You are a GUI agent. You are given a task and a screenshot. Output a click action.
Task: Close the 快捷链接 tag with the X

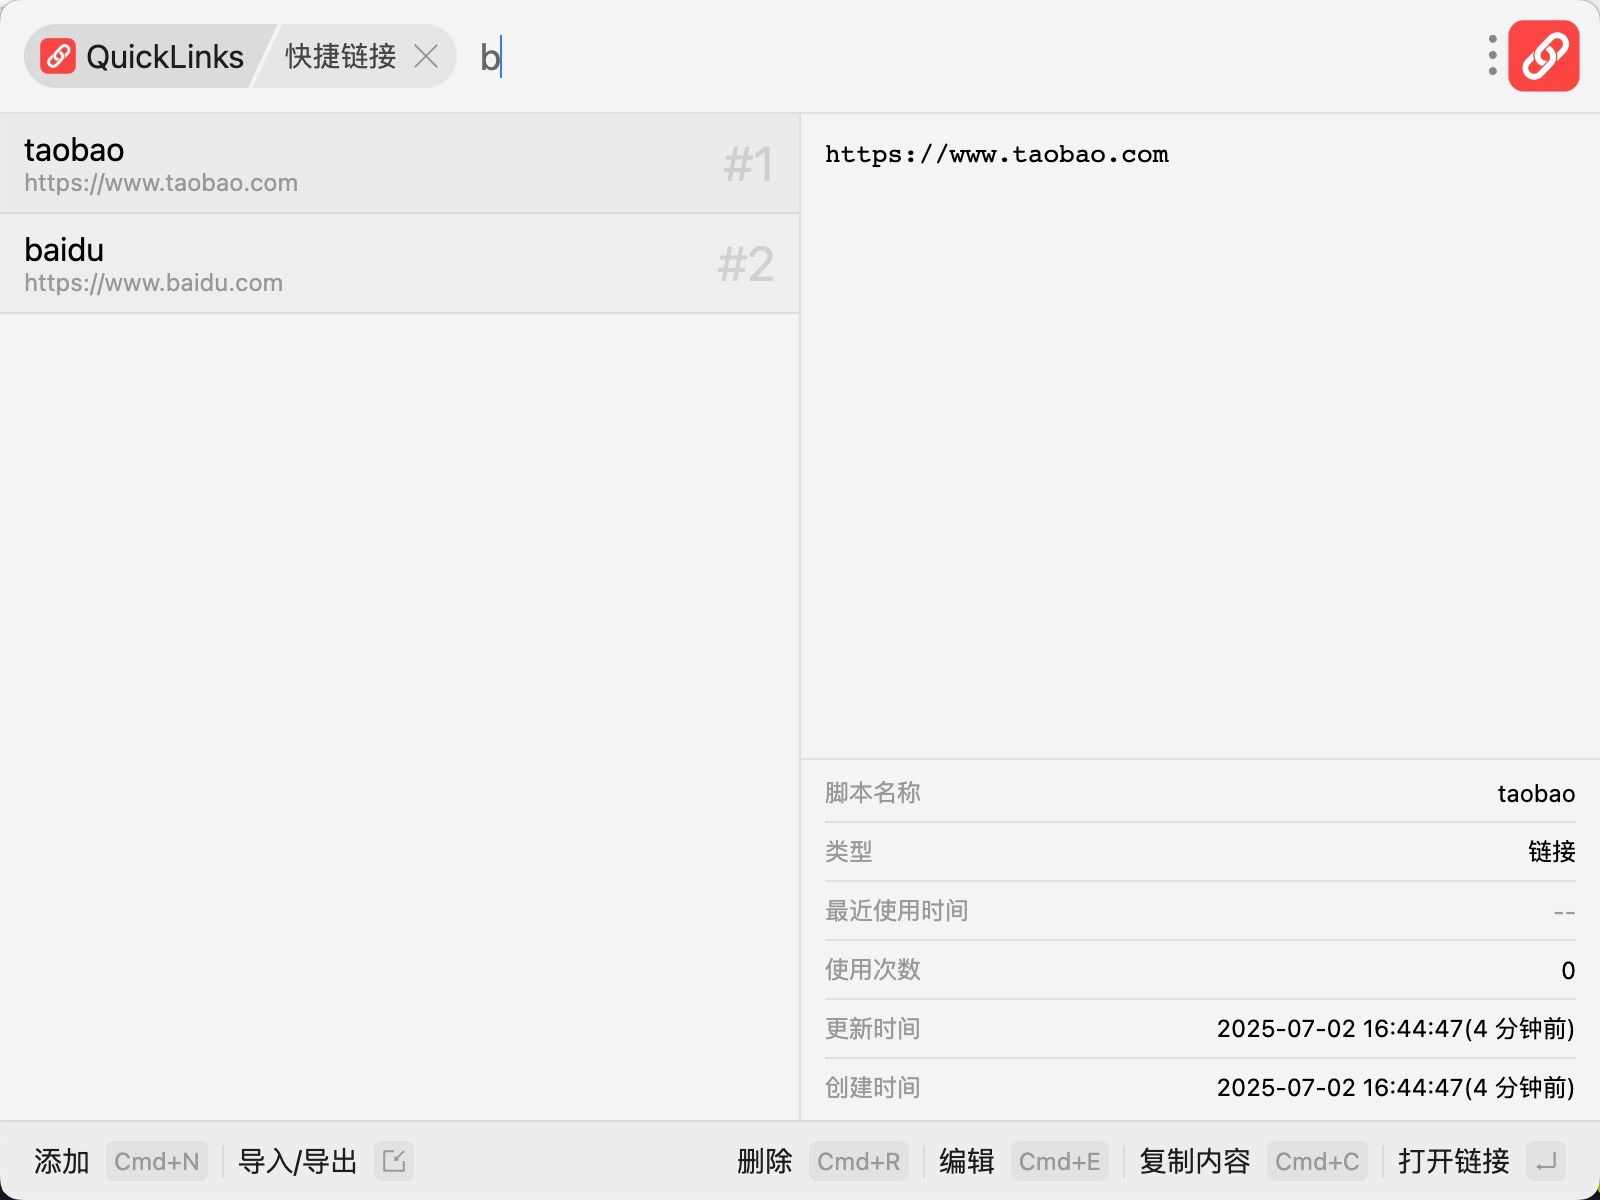pyautogui.click(x=426, y=56)
